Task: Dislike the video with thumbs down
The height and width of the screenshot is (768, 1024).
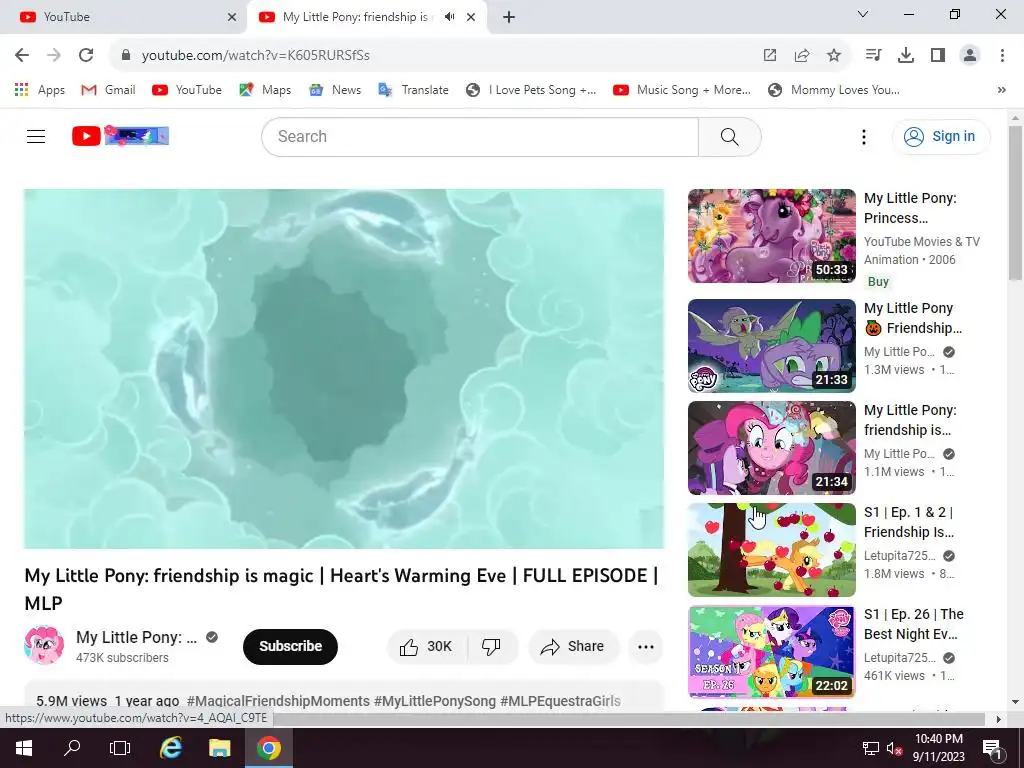Action: 491,647
